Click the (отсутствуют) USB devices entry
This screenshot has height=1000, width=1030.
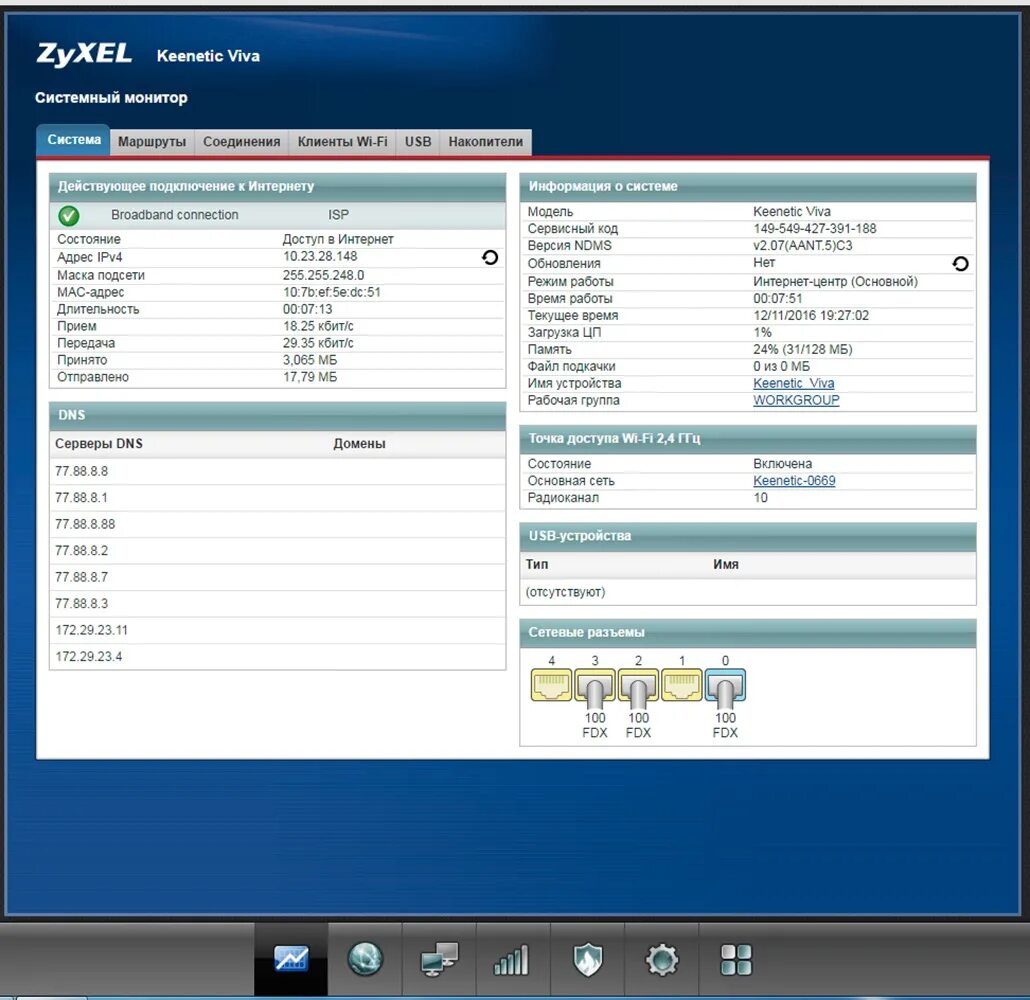tap(565, 592)
